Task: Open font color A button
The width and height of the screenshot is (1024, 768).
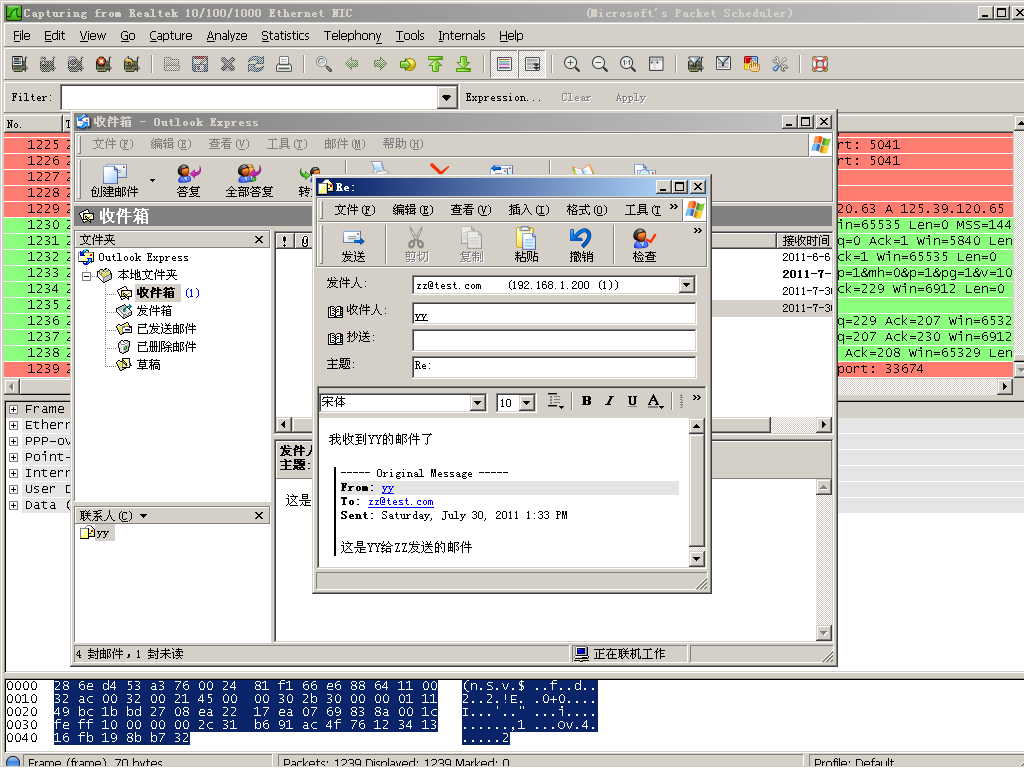Action: (x=655, y=401)
